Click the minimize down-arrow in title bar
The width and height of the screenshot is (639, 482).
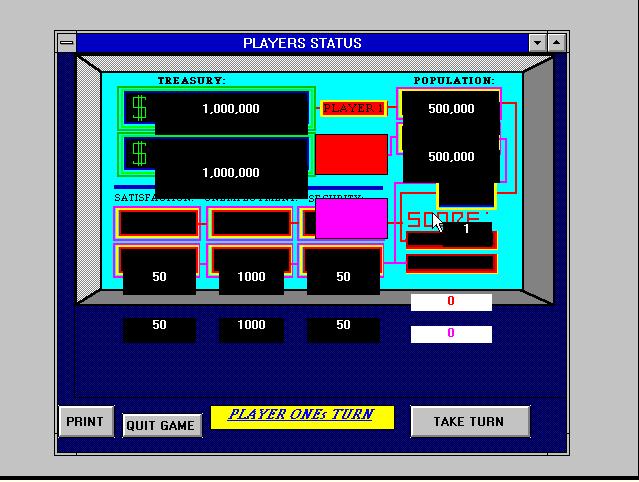(x=538, y=43)
